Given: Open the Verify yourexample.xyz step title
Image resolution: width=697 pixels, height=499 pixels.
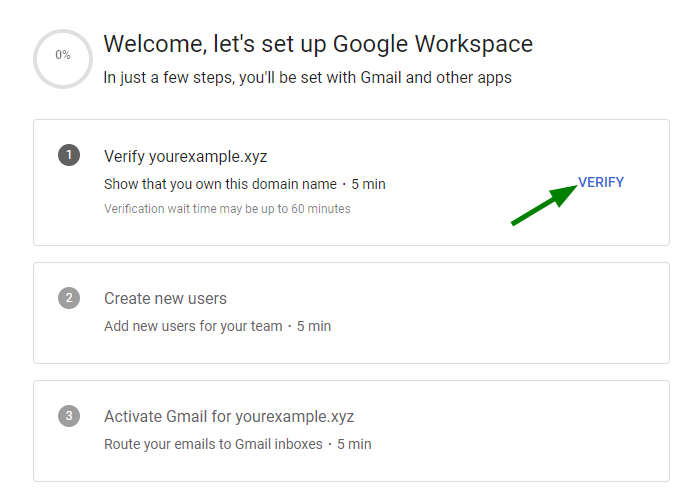Looking at the screenshot, I should (185, 156).
